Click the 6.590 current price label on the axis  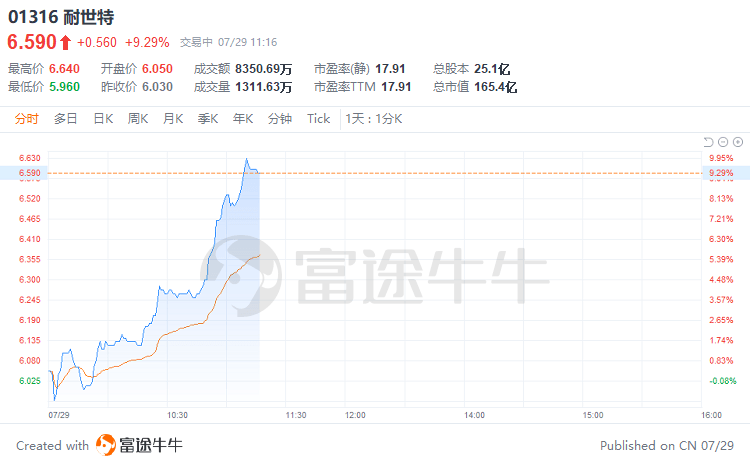coord(30,173)
